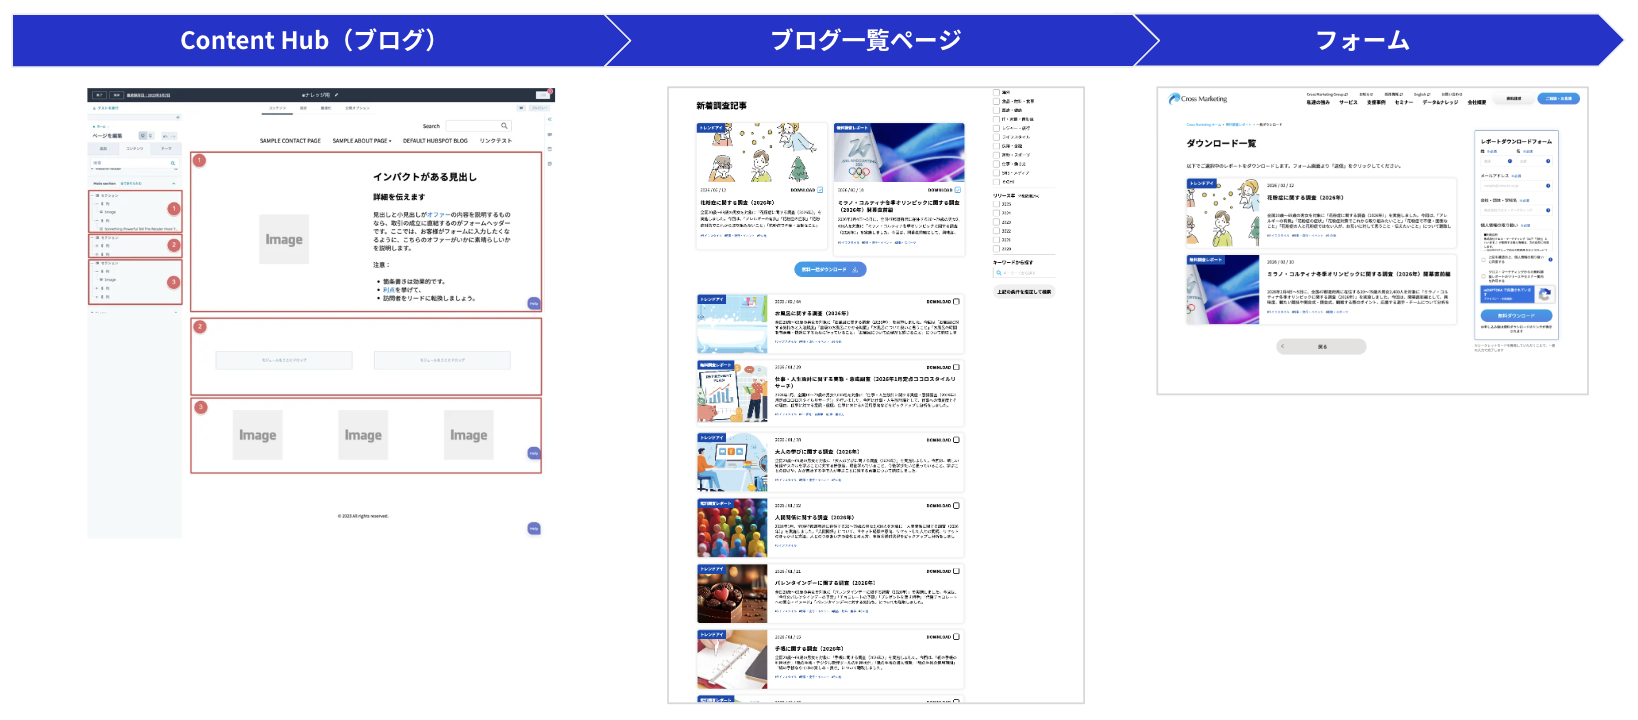Select the 追加 tab in the editor sidebar
Screen dimensions: 1638x720
(103, 148)
